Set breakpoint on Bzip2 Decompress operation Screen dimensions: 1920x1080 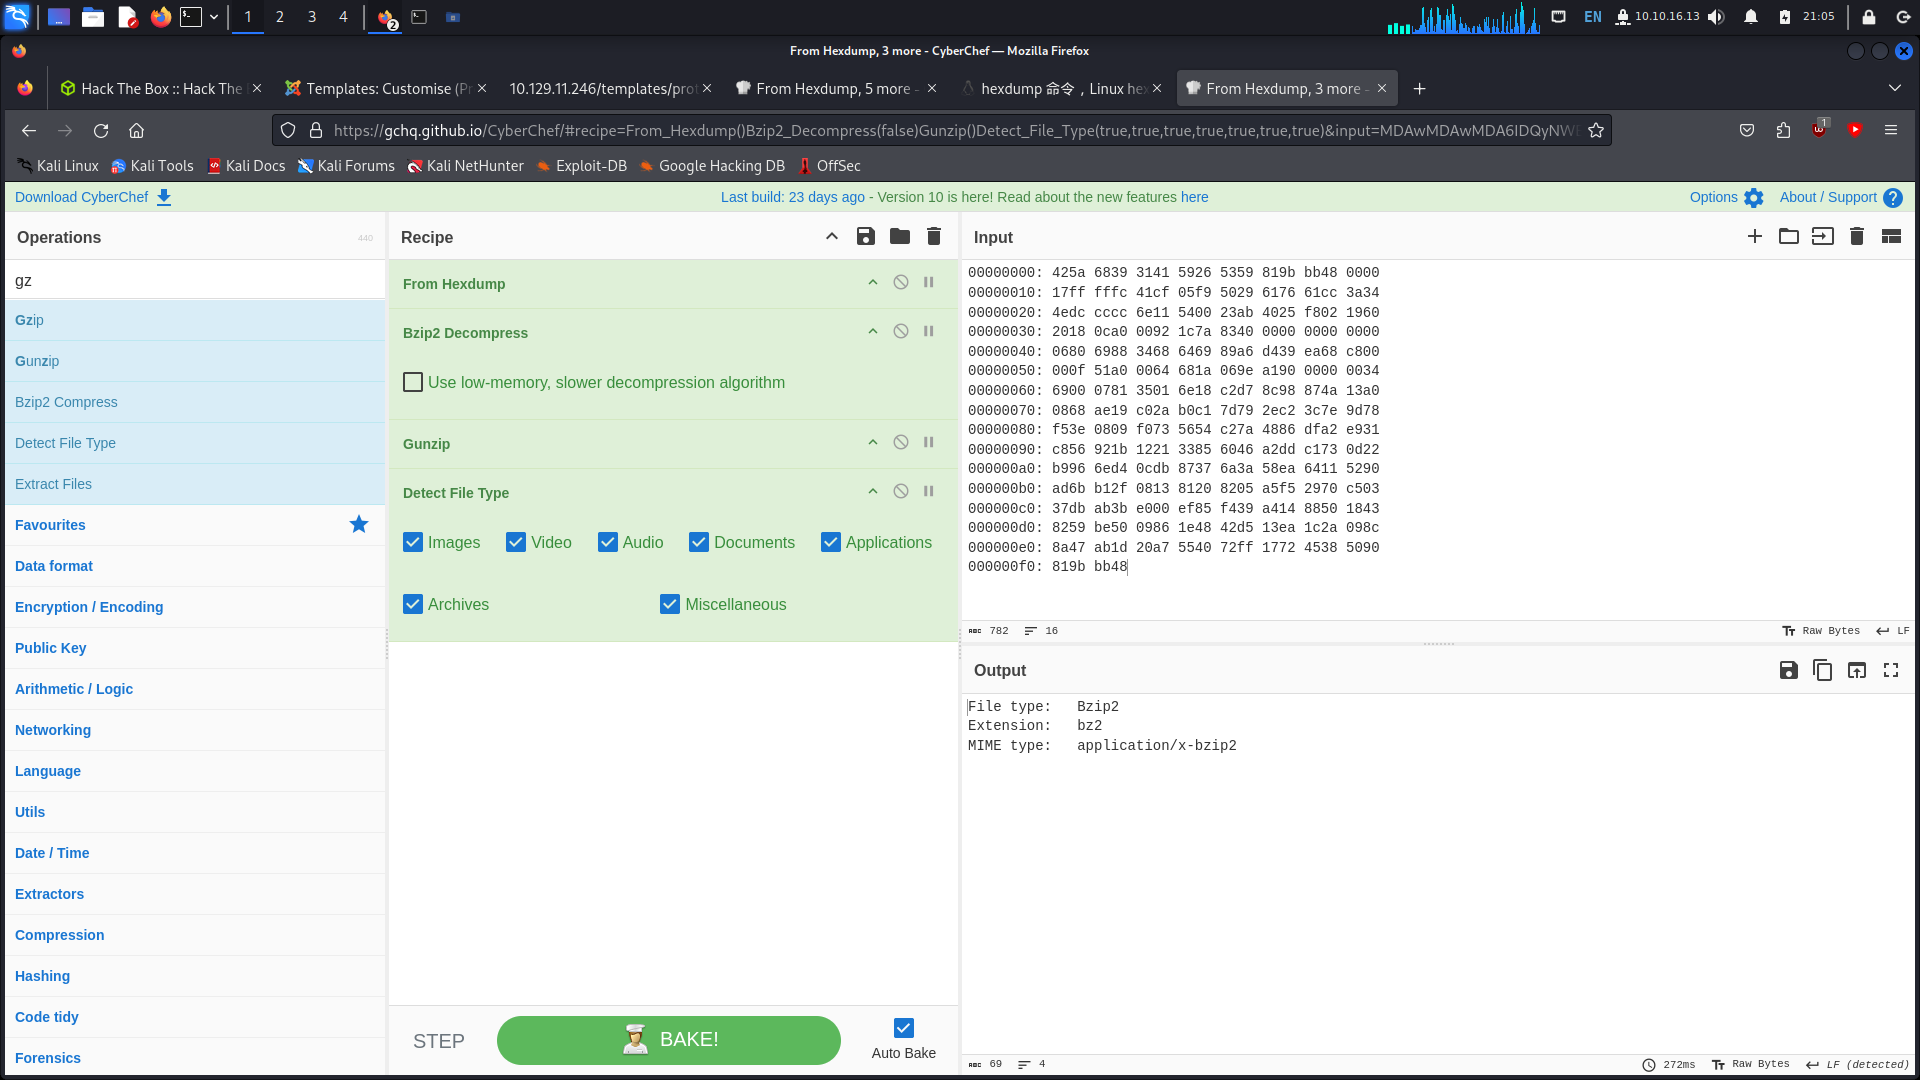pyautogui.click(x=929, y=332)
